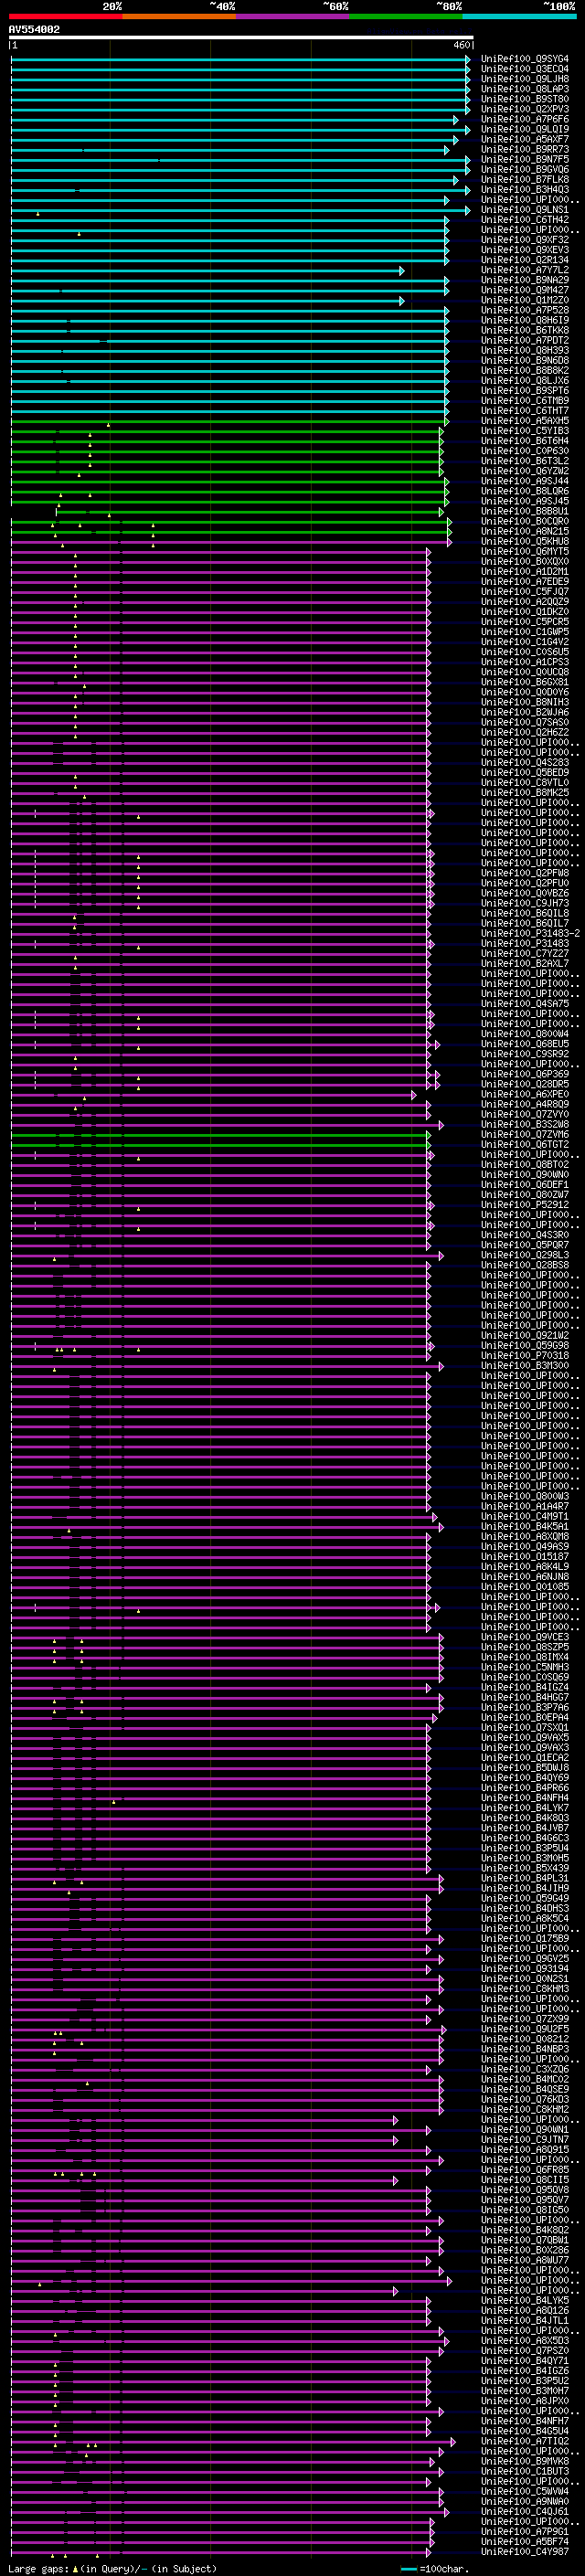Select the hit label UniRef100_Q1M2Z0
Viewport: 585px width, 2576px height.
click(x=525, y=301)
